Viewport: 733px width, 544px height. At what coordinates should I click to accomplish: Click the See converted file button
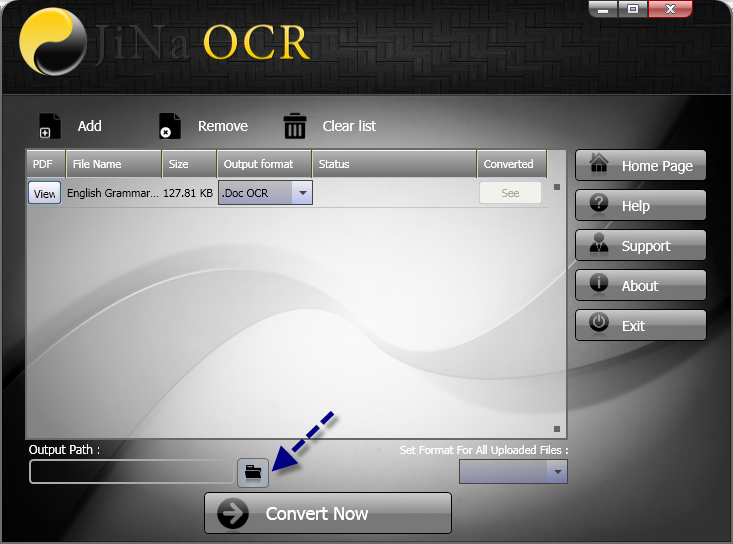click(x=510, y=193)
